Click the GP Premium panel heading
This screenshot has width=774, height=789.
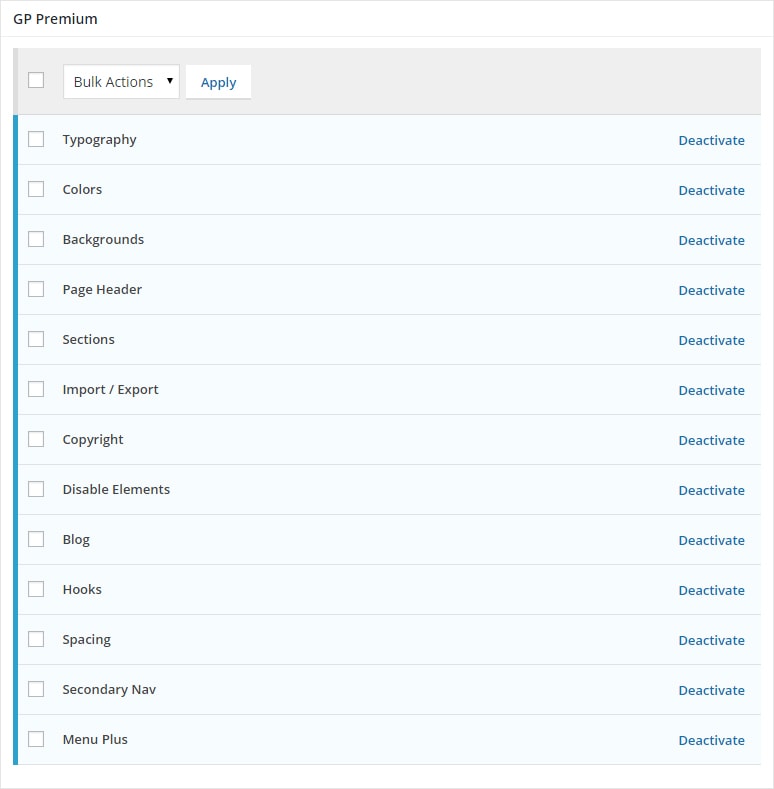(x=55, y=19)
